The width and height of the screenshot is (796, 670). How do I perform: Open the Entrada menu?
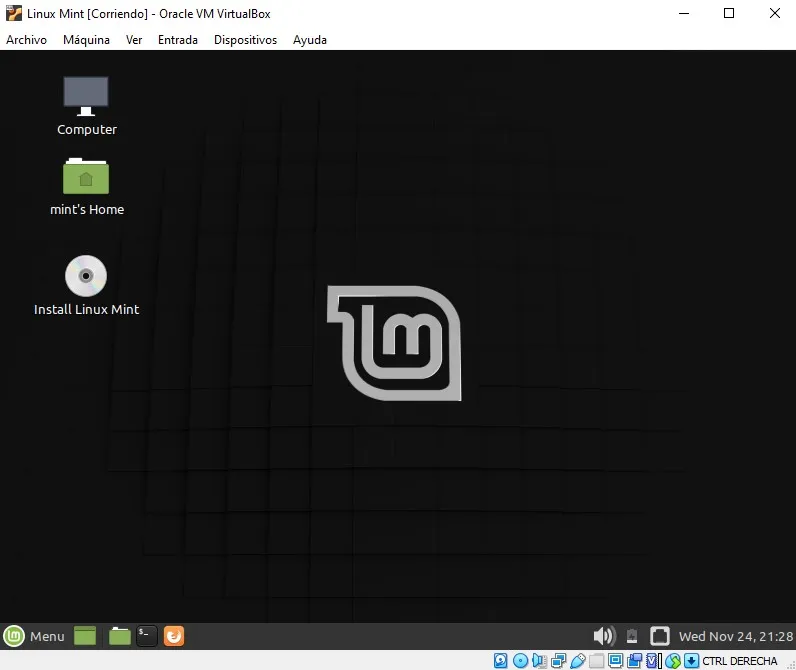point(178,40)
